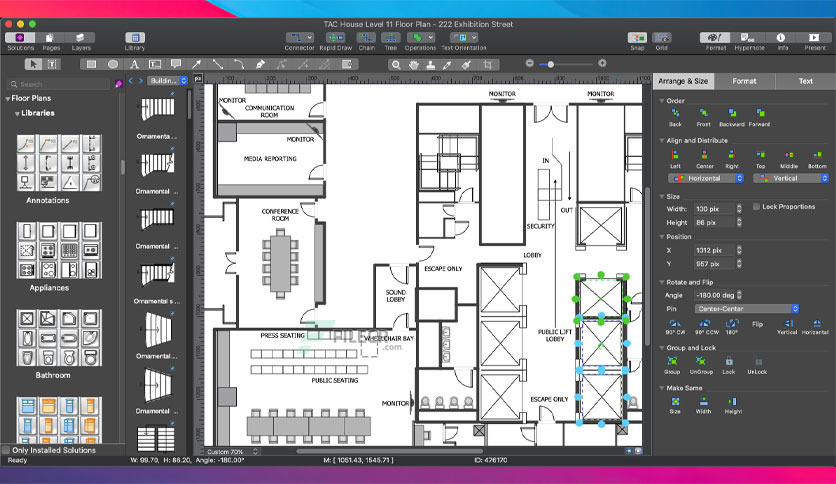
Task: Go to previous library with left chevron
Action: click(131, 80)
